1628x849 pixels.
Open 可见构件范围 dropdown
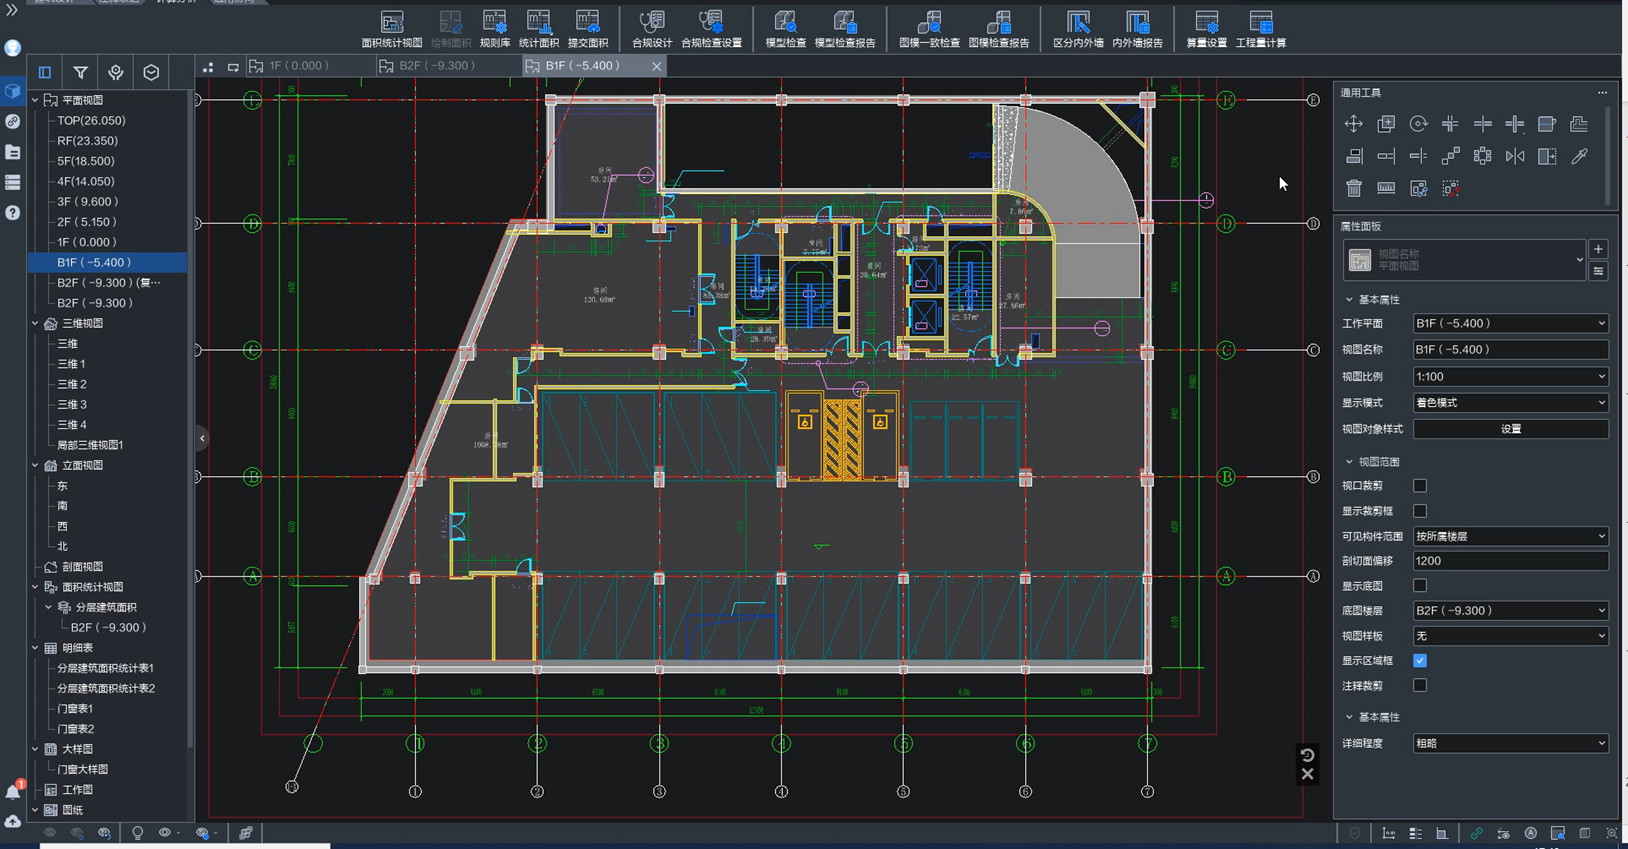(1510, 536)
